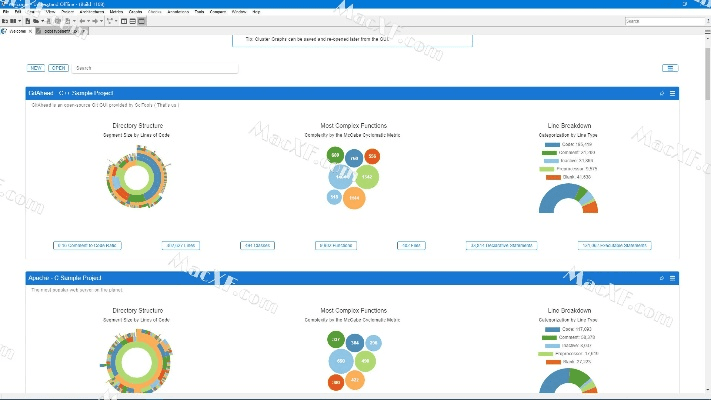
Task: Click the NEW project button
Action: [36, 68]
